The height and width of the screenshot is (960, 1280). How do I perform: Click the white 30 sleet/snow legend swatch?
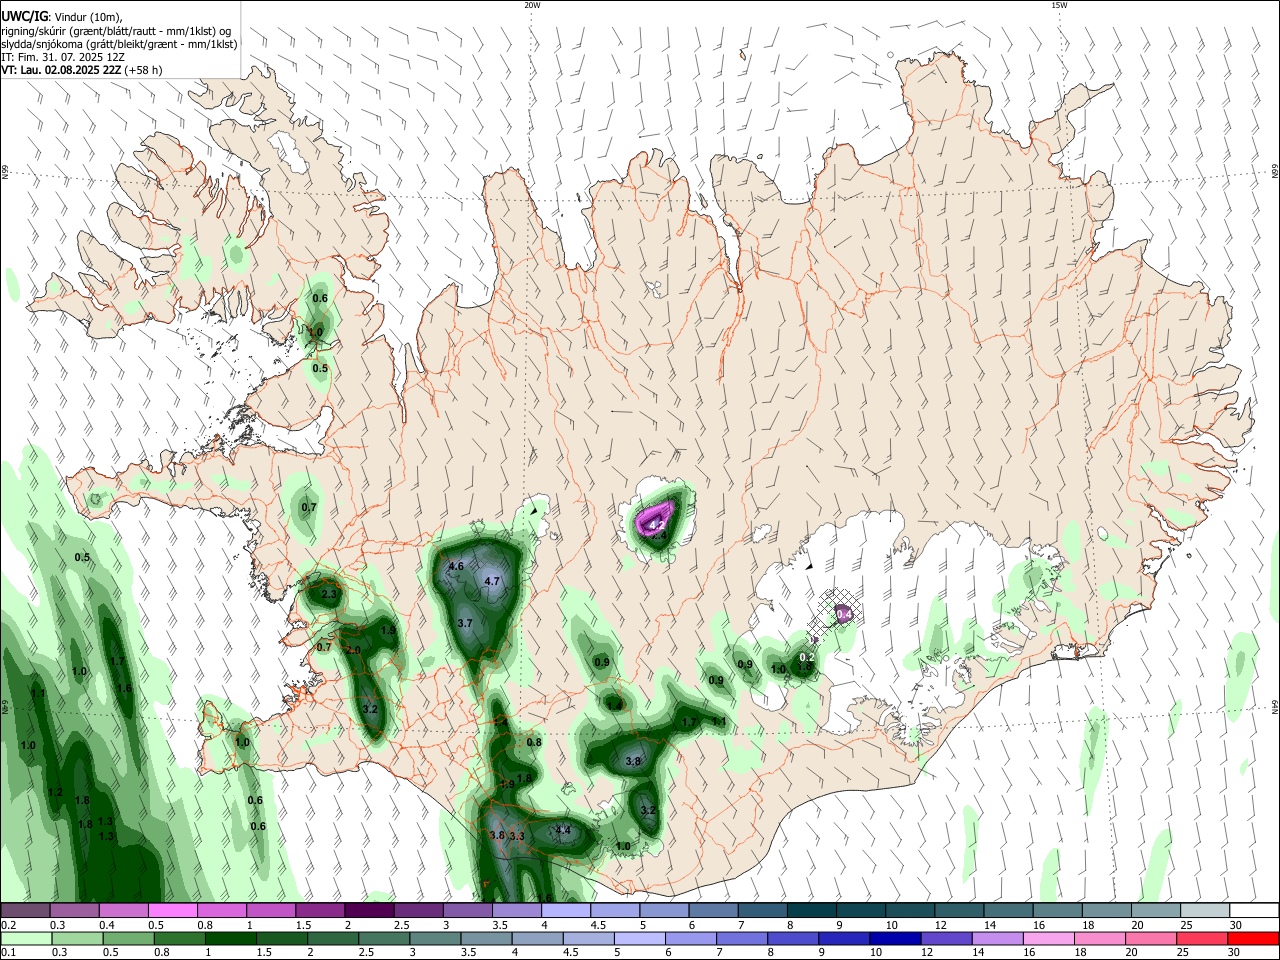(1254, 911)
